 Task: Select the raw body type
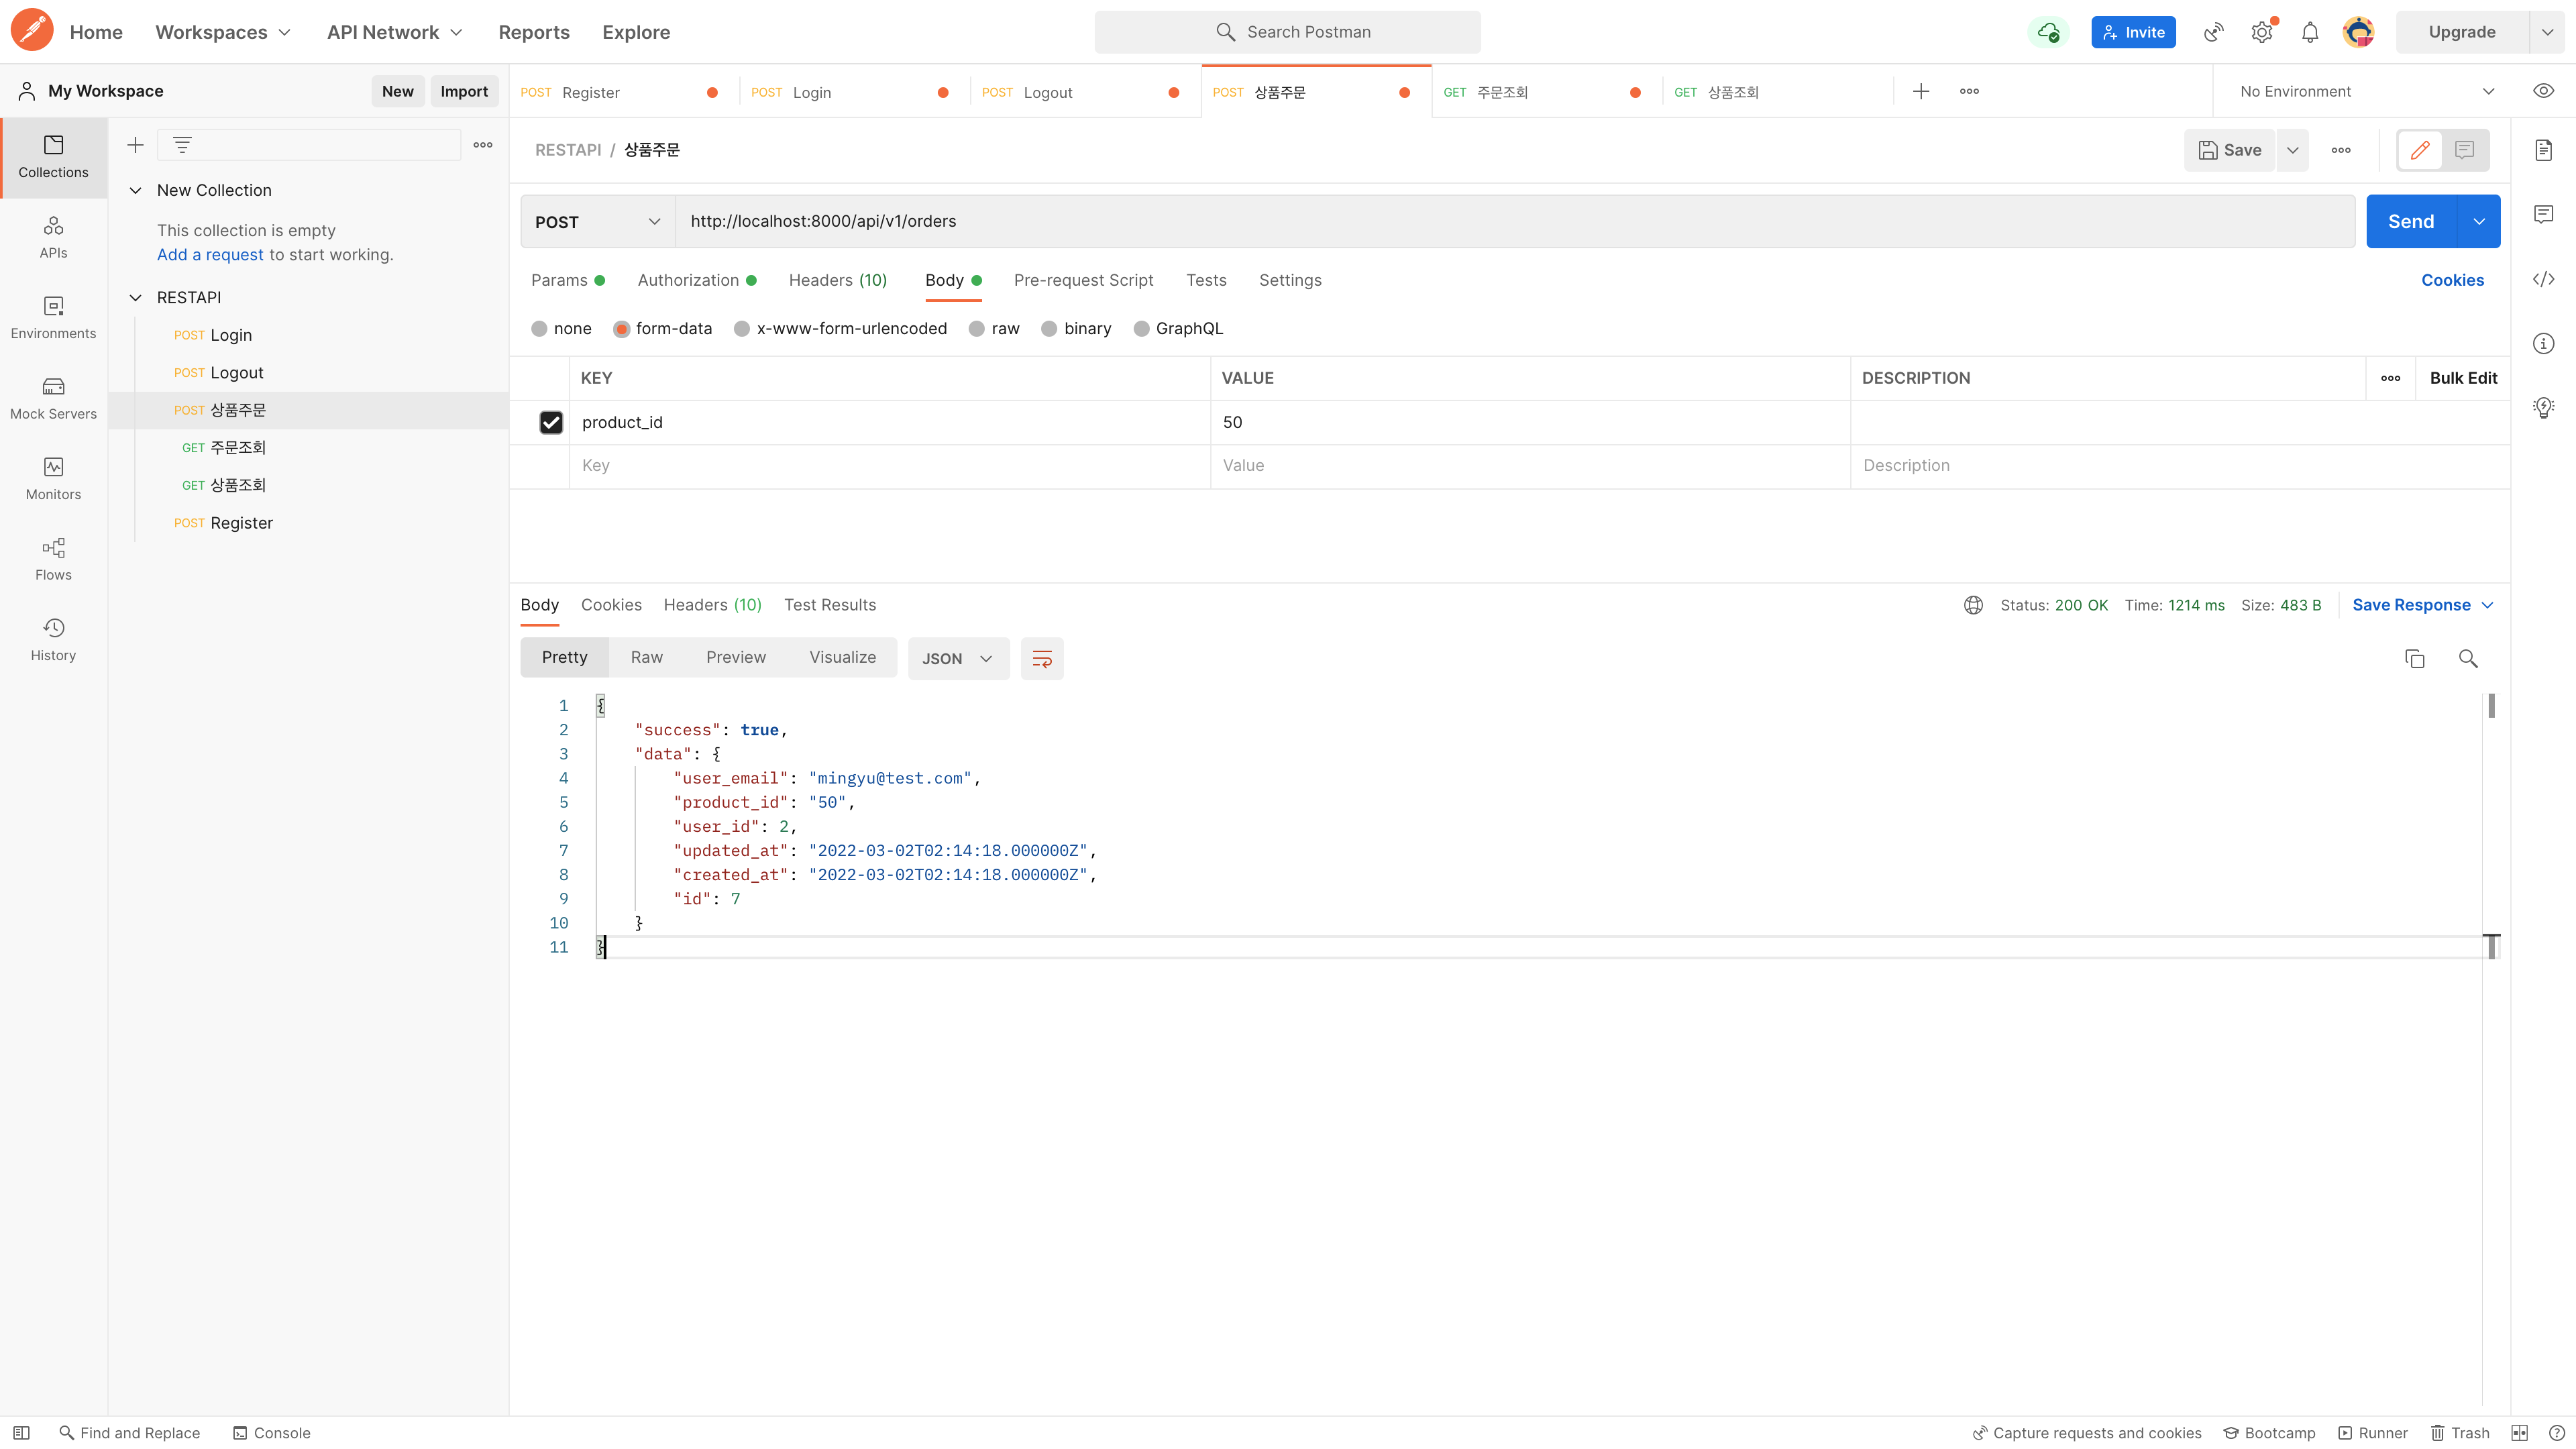(x=977, y=328)
